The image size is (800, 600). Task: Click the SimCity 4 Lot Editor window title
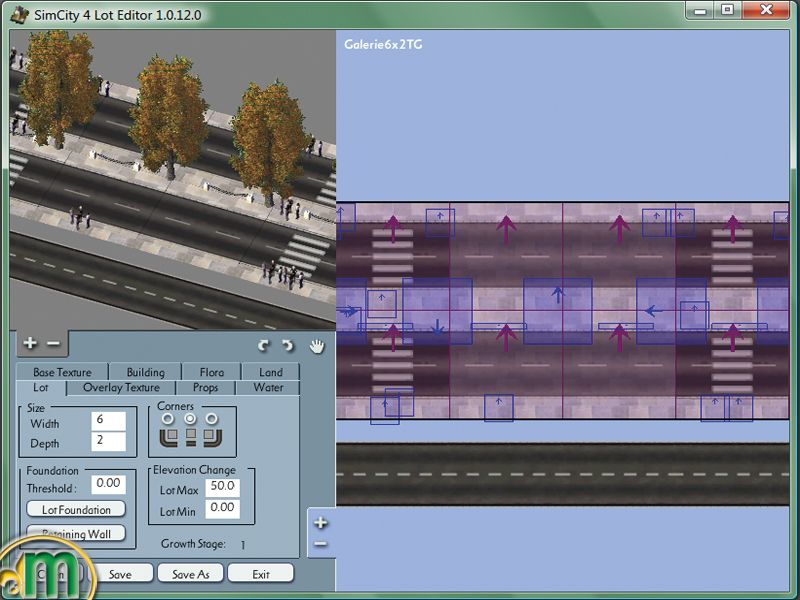coord(118,15)
